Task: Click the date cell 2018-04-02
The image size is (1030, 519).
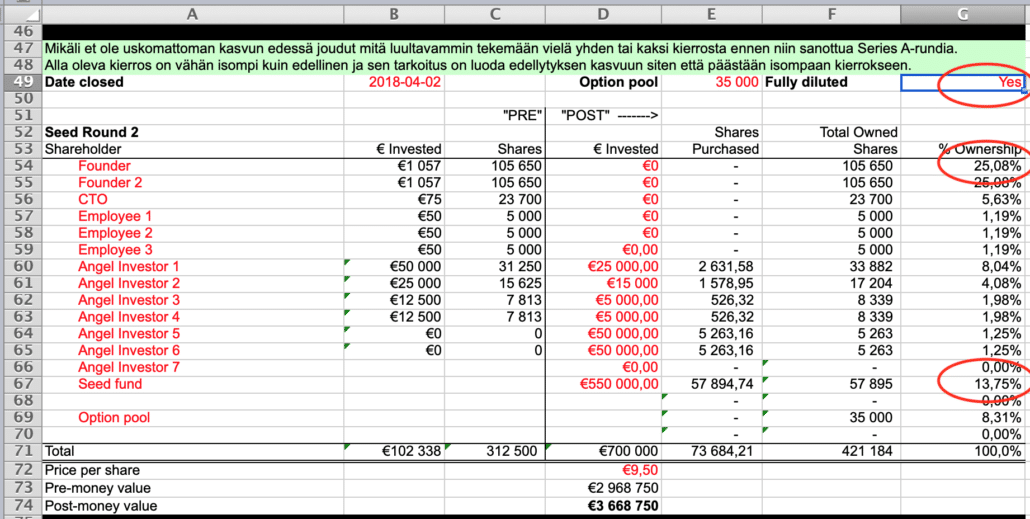Action: click(x=394, y=82)
